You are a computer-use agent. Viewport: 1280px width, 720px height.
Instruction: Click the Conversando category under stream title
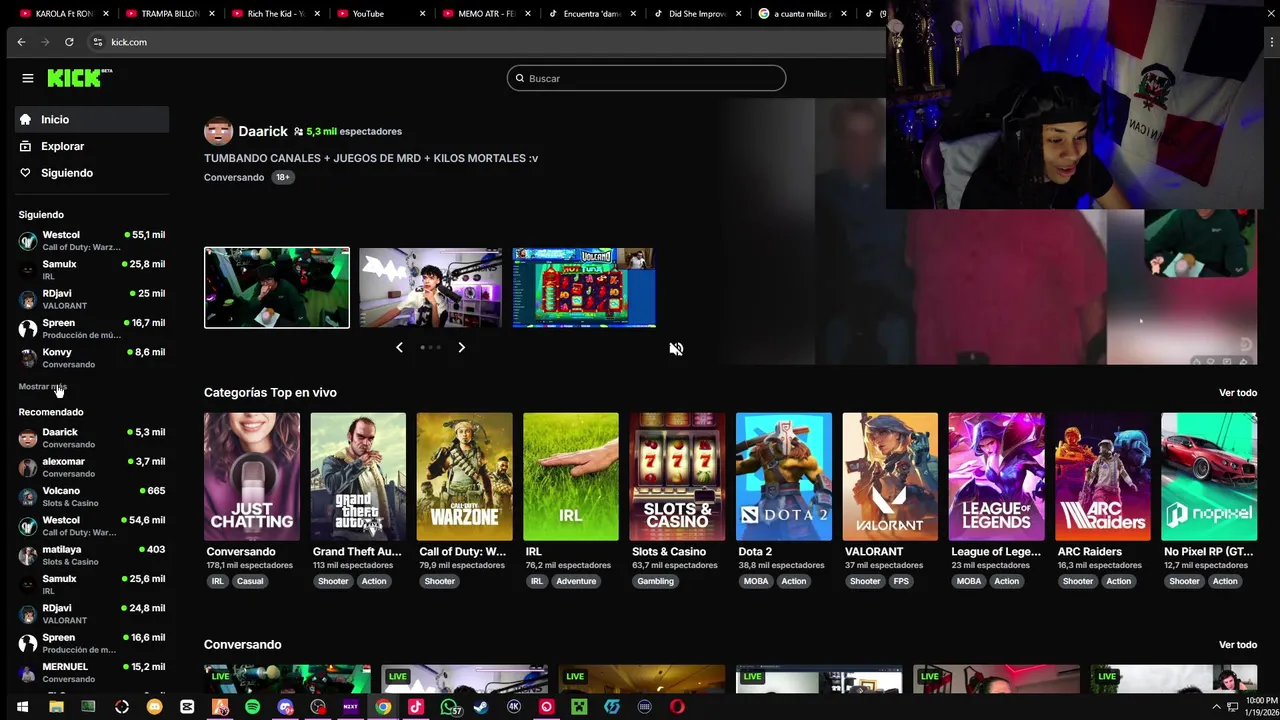pyautogui.click(x=234, y=177)
